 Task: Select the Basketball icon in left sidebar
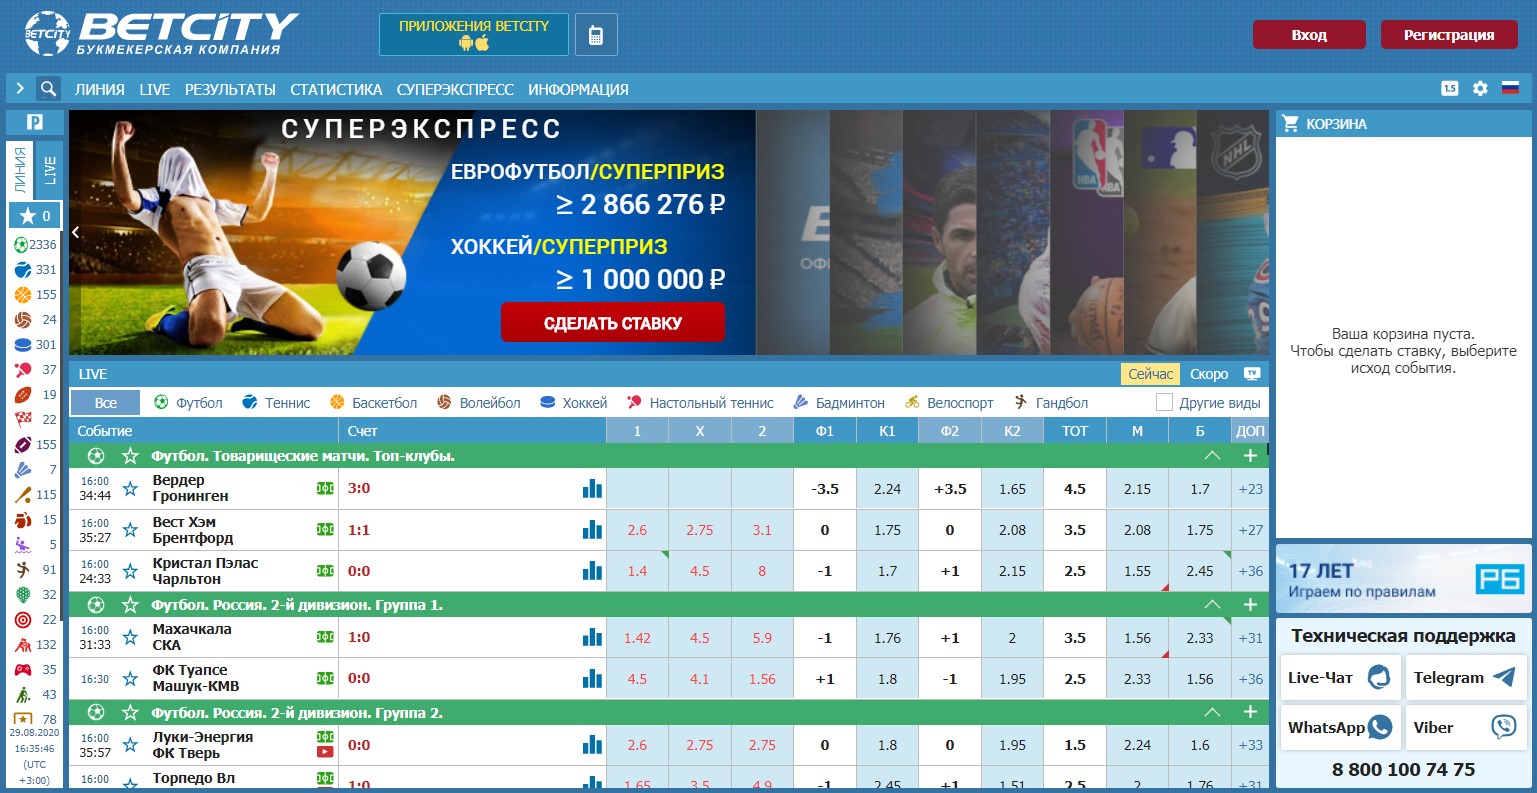click(x=22, y=294)
